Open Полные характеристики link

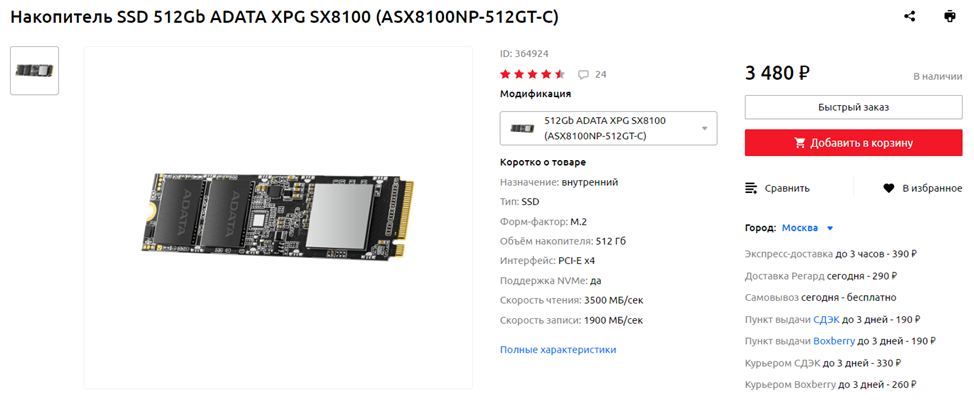[558, 350]
